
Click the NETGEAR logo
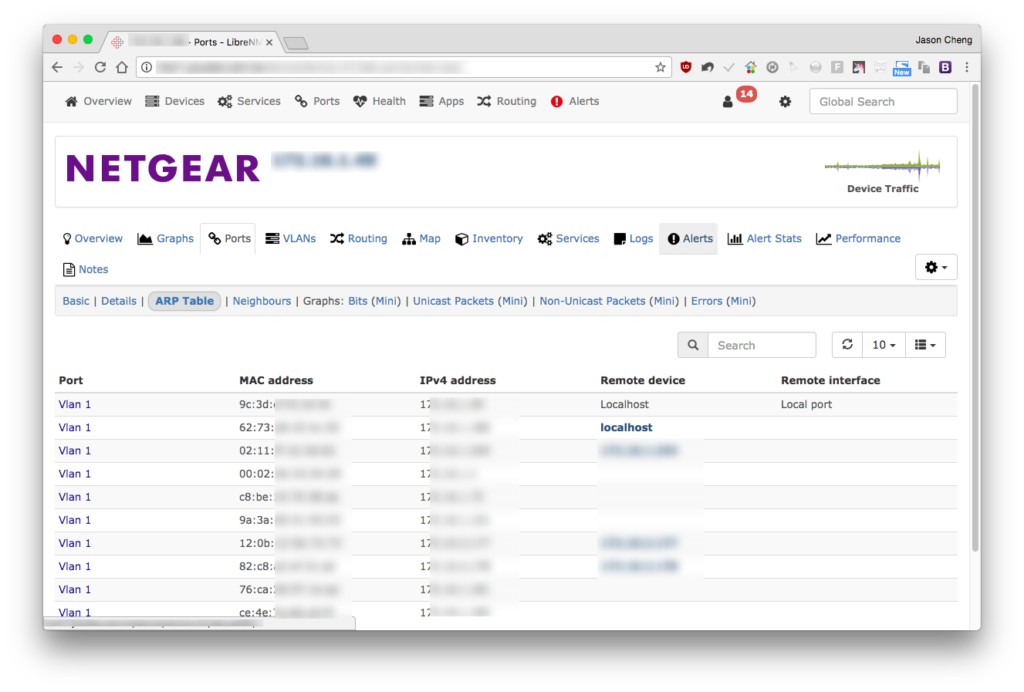(x=163, y=168)
